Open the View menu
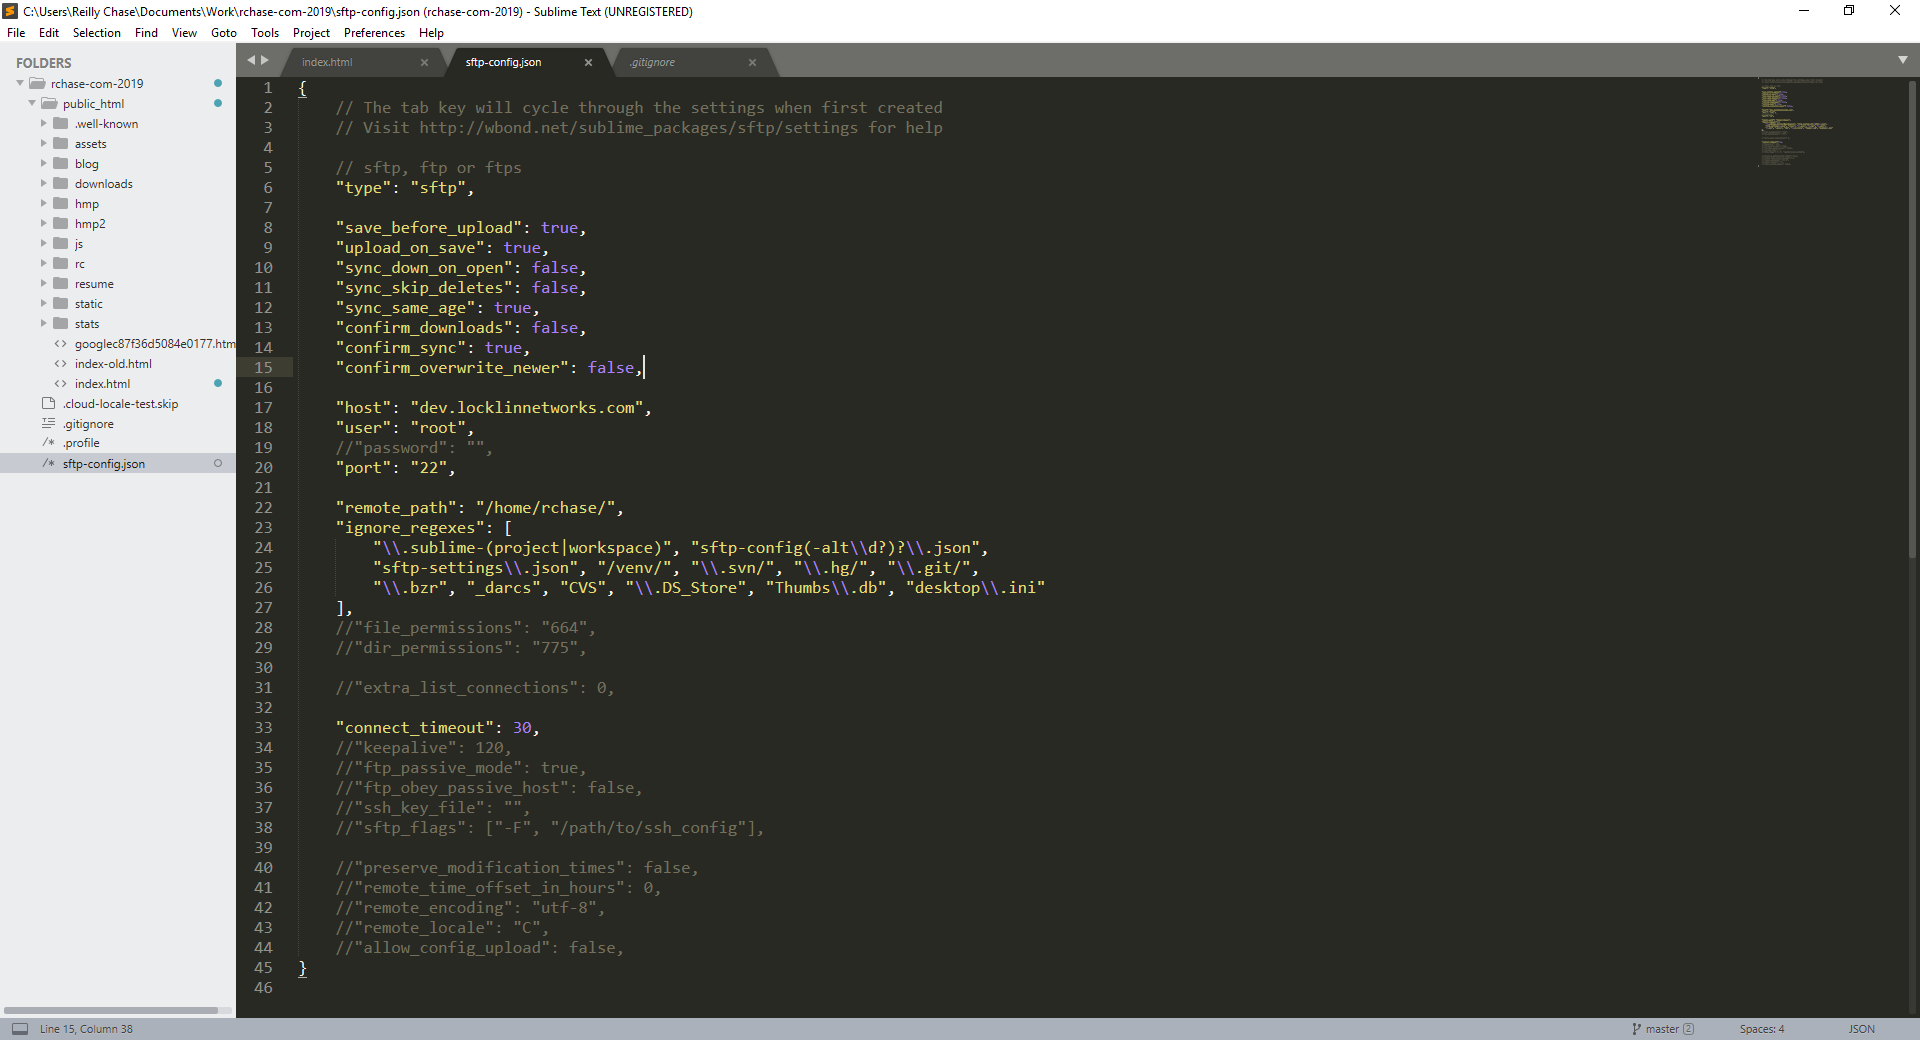 (184, 33)
